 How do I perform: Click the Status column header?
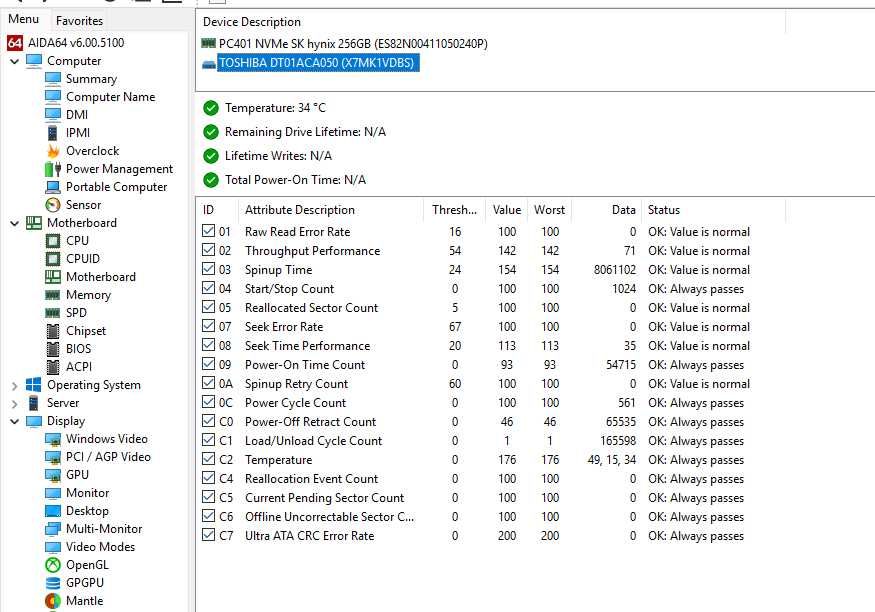coord(713,210)
